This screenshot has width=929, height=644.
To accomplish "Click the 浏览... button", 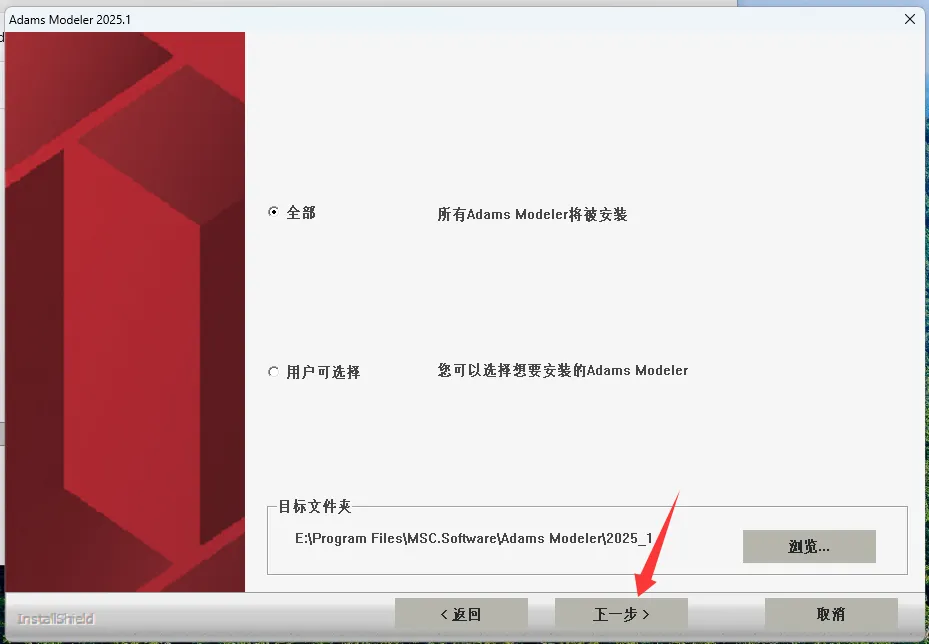I will (809, 546).
